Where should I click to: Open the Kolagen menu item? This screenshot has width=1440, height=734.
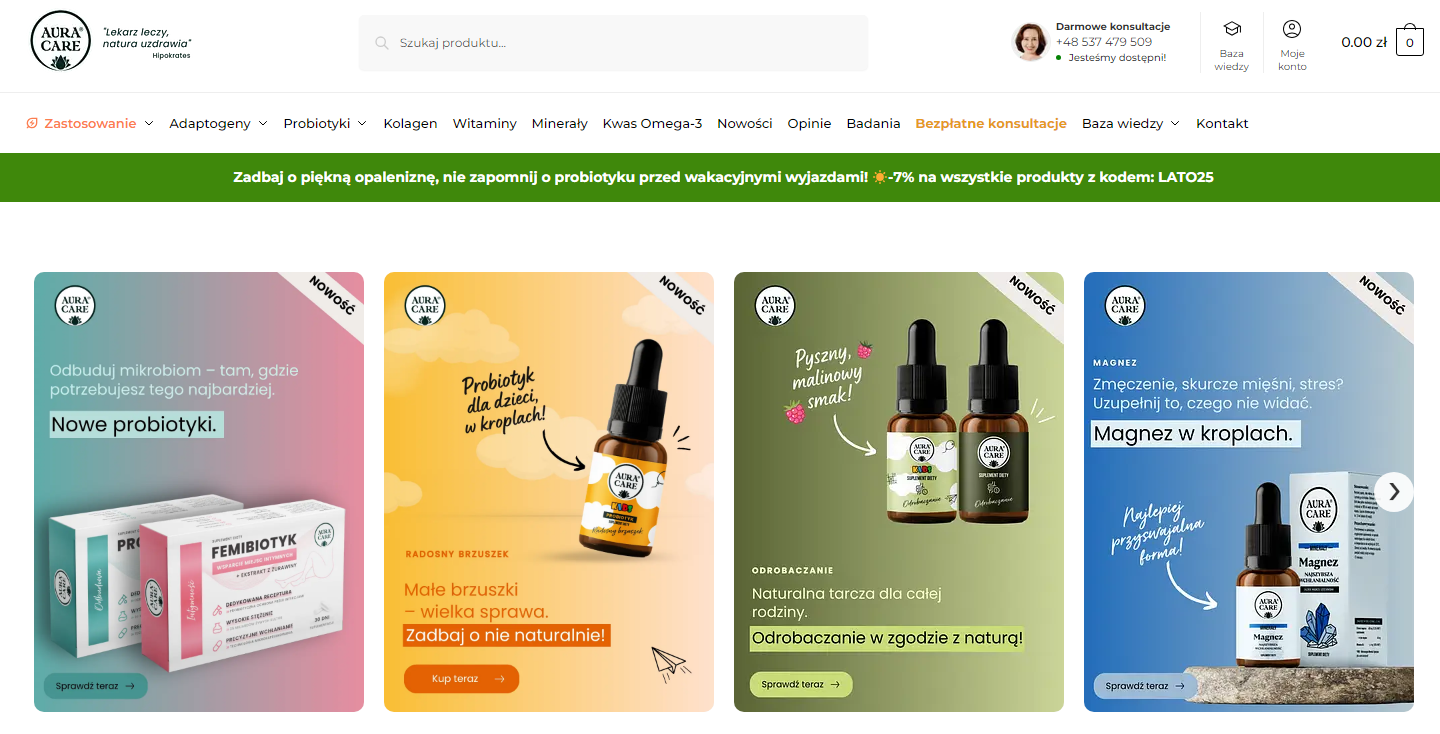click(x=410, y=124)
